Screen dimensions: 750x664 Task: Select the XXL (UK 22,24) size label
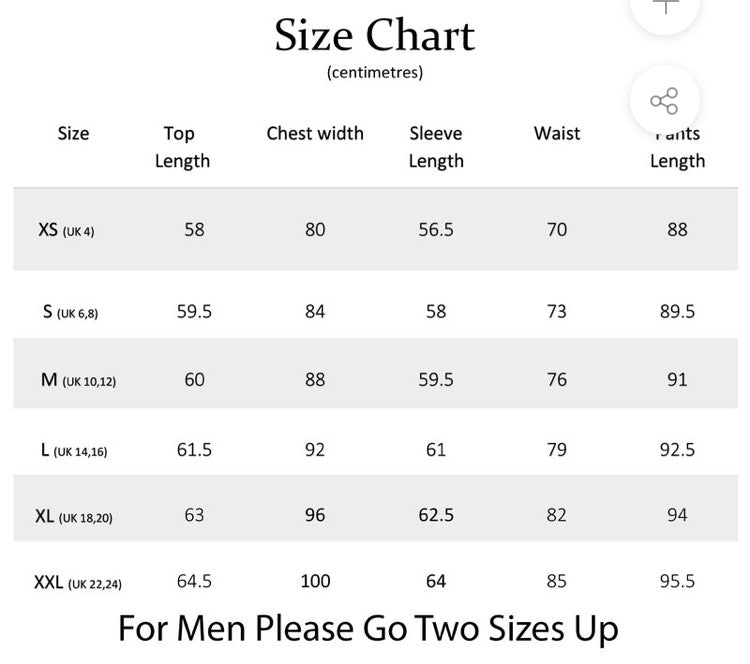click(x=78, y=583)
